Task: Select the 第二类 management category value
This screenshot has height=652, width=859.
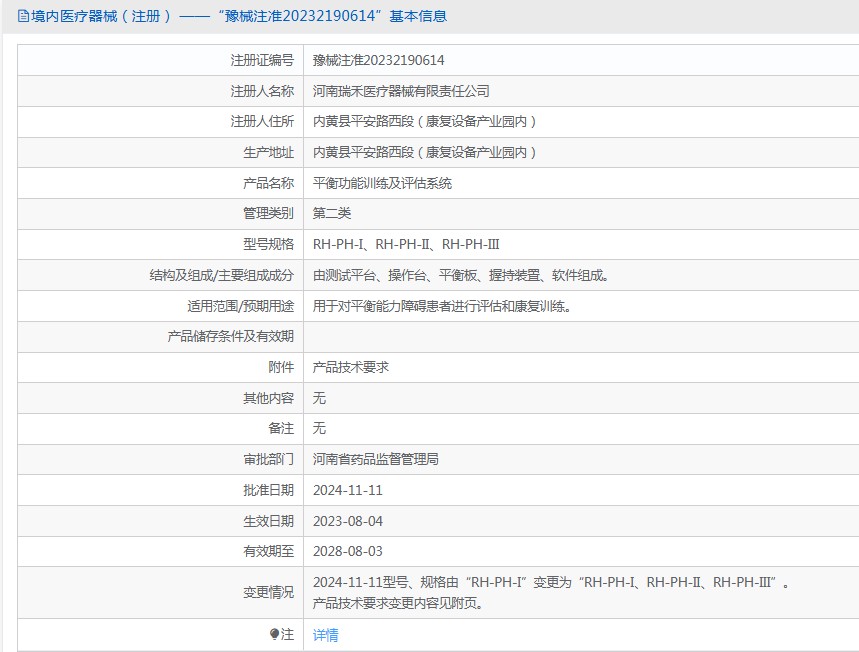Action: click(332, 213)
